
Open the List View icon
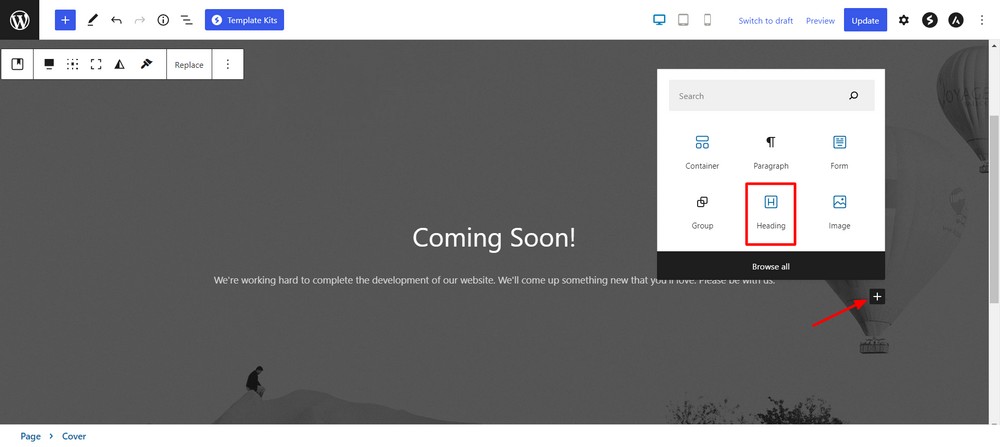pos(186,20)
